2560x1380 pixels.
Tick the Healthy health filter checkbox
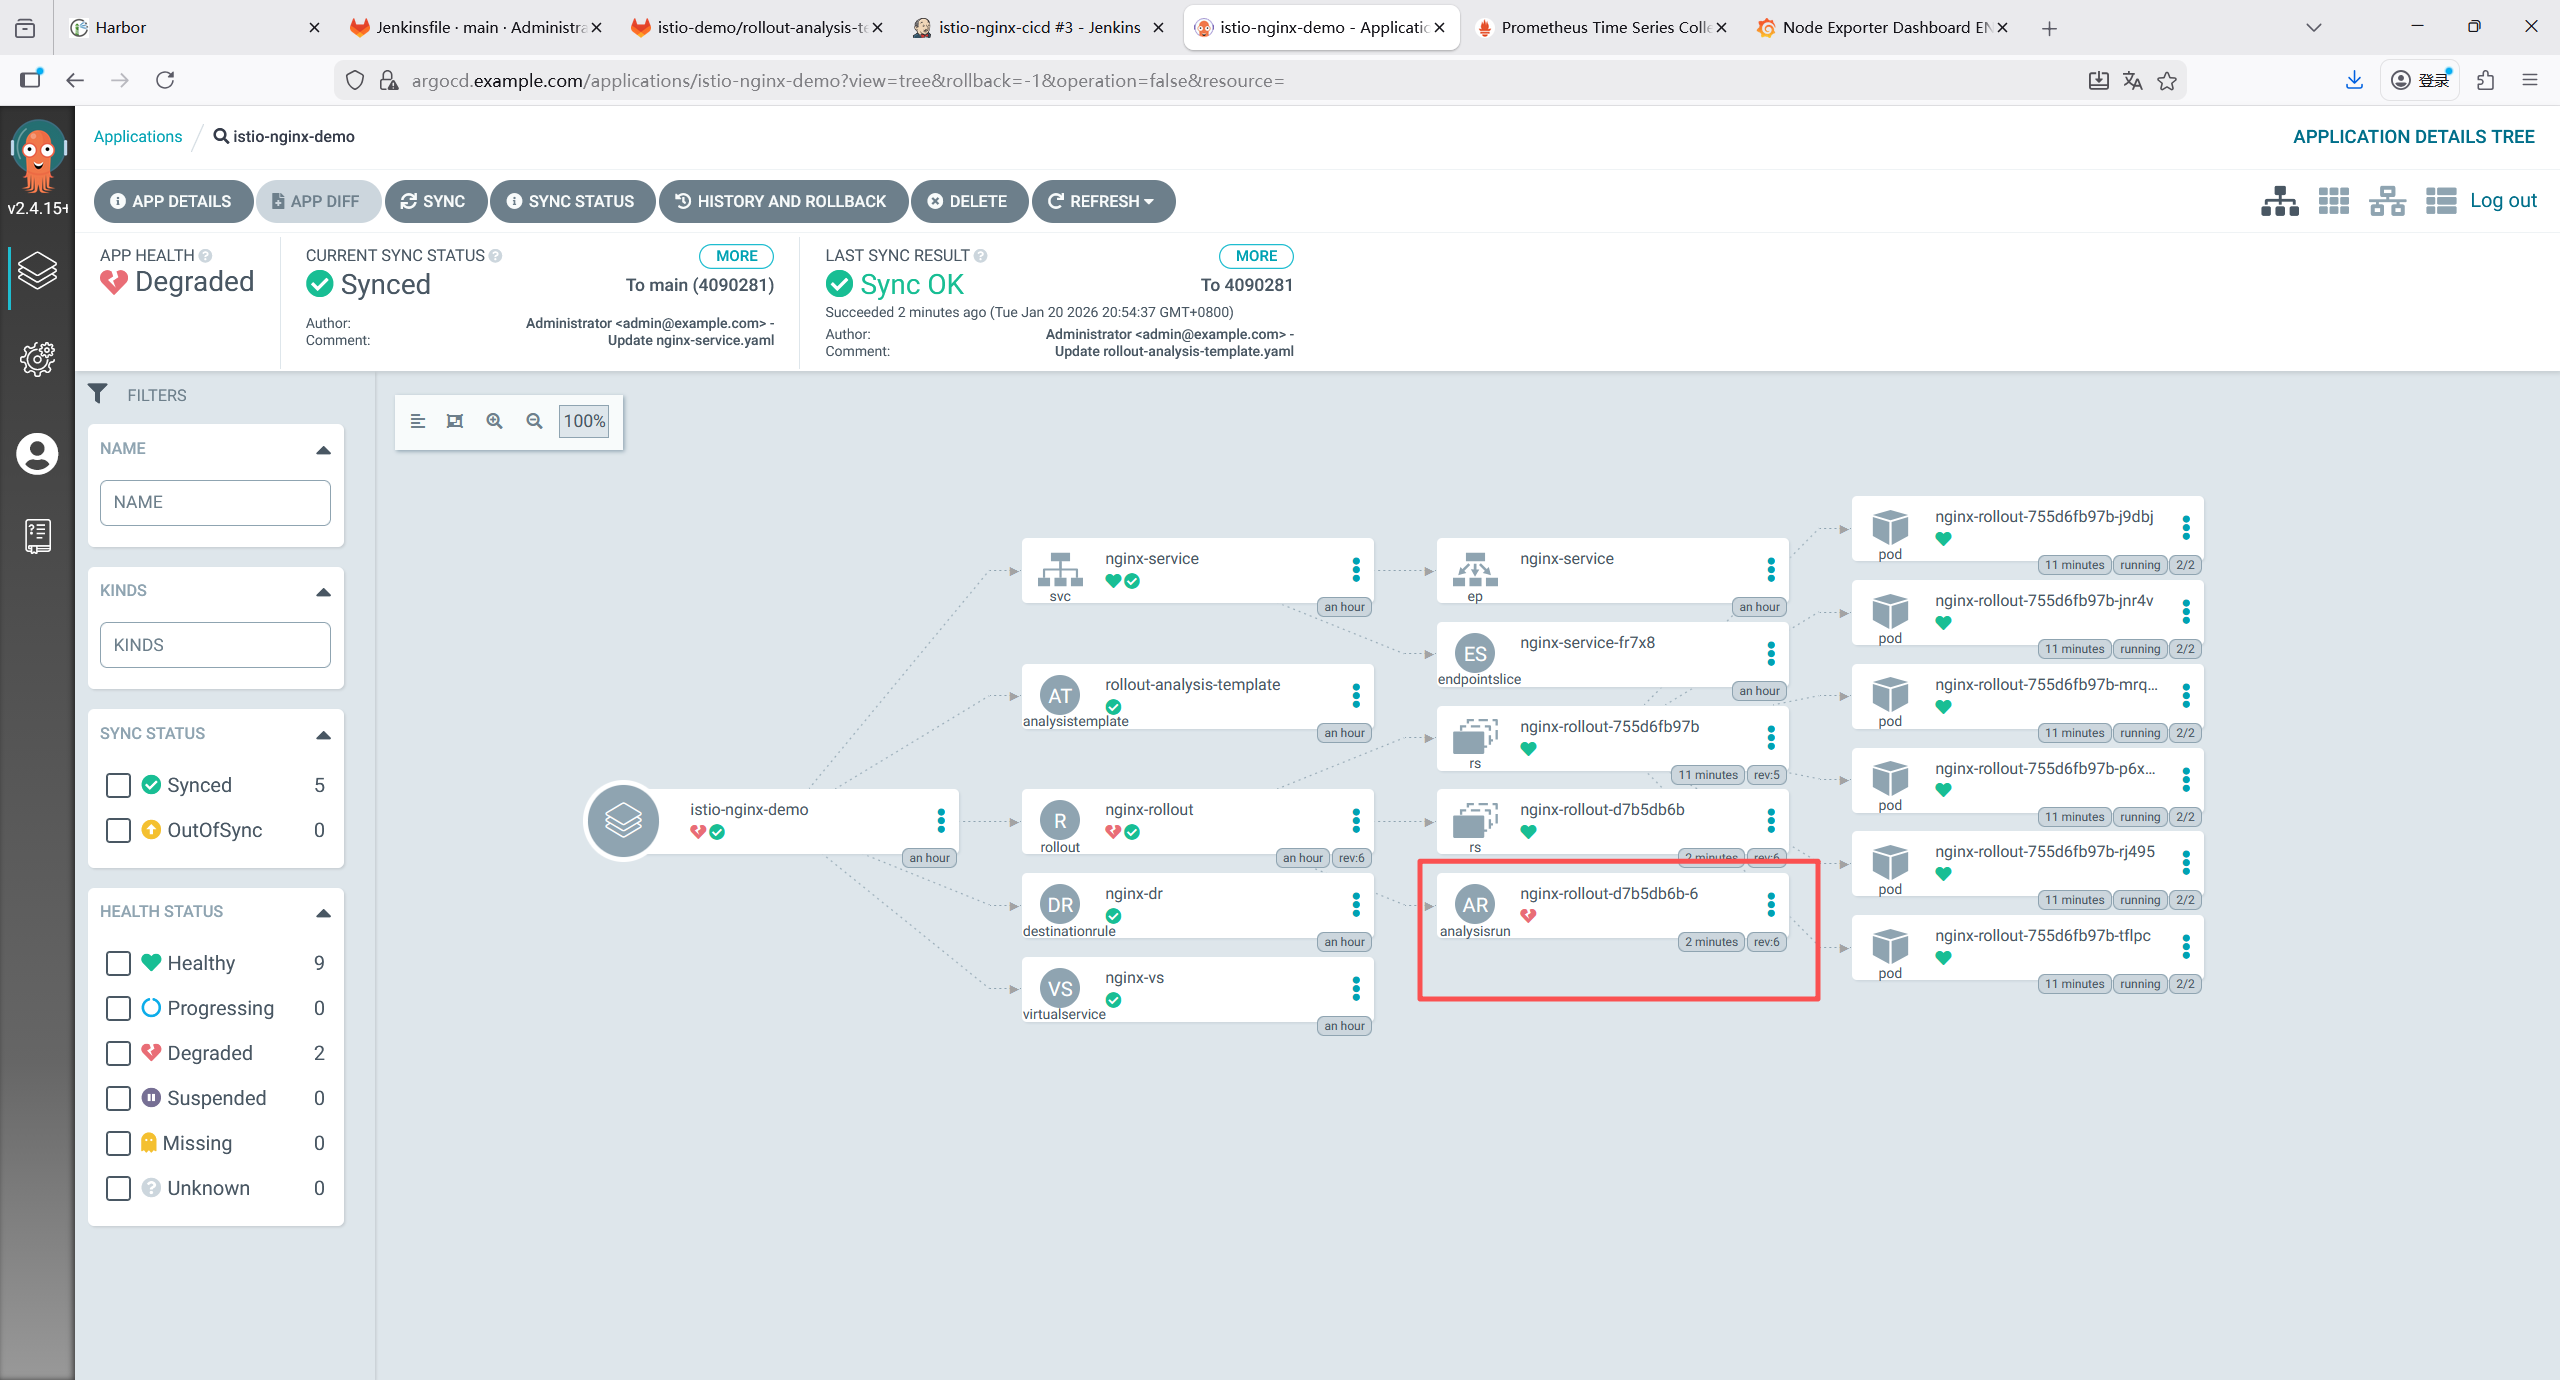pyautogui.click(x=118, y=963)
